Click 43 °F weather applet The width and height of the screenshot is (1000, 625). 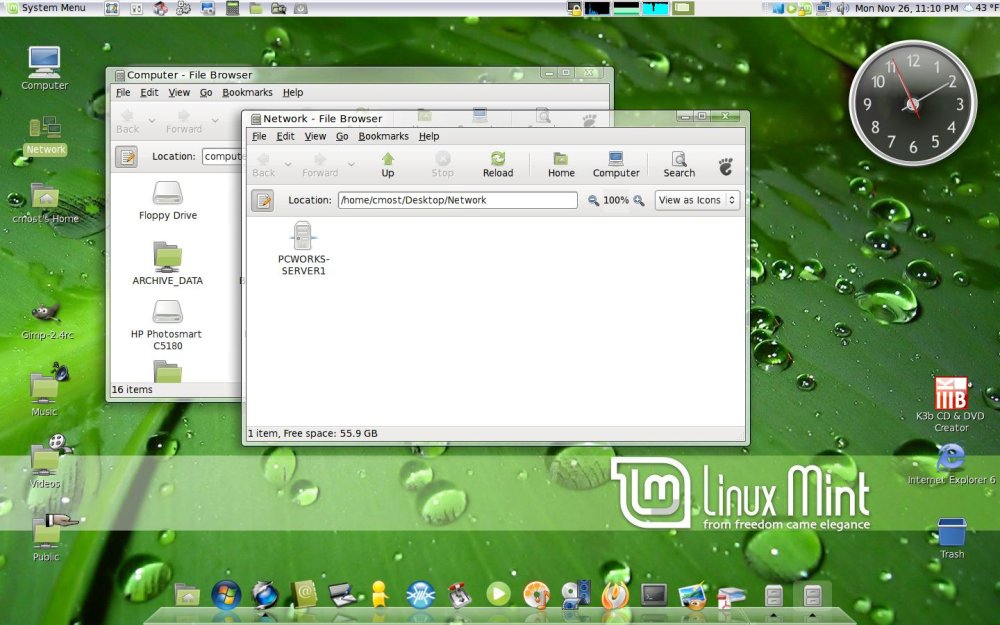[x=981, y=8]
